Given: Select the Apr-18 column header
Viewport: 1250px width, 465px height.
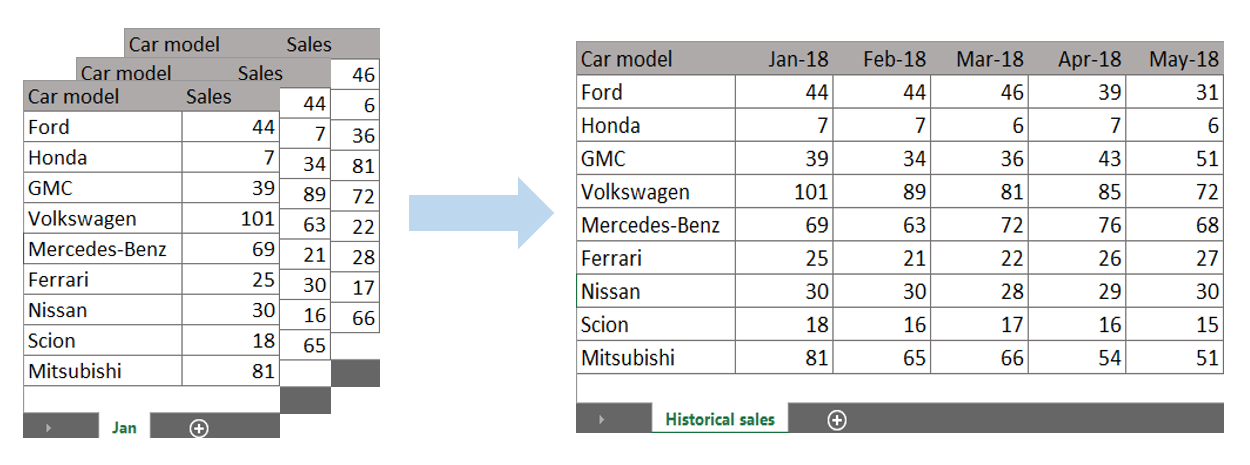Looking at the screenshot, I should click(1077, 59).
